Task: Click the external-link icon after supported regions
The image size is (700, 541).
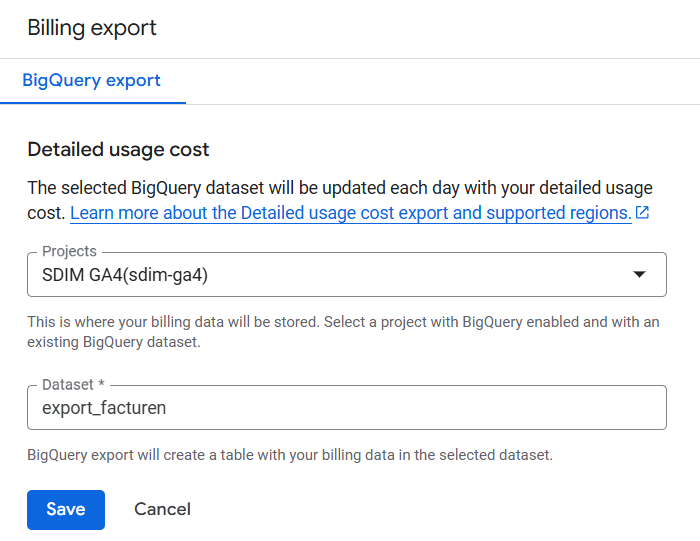Action: [642, 212]
